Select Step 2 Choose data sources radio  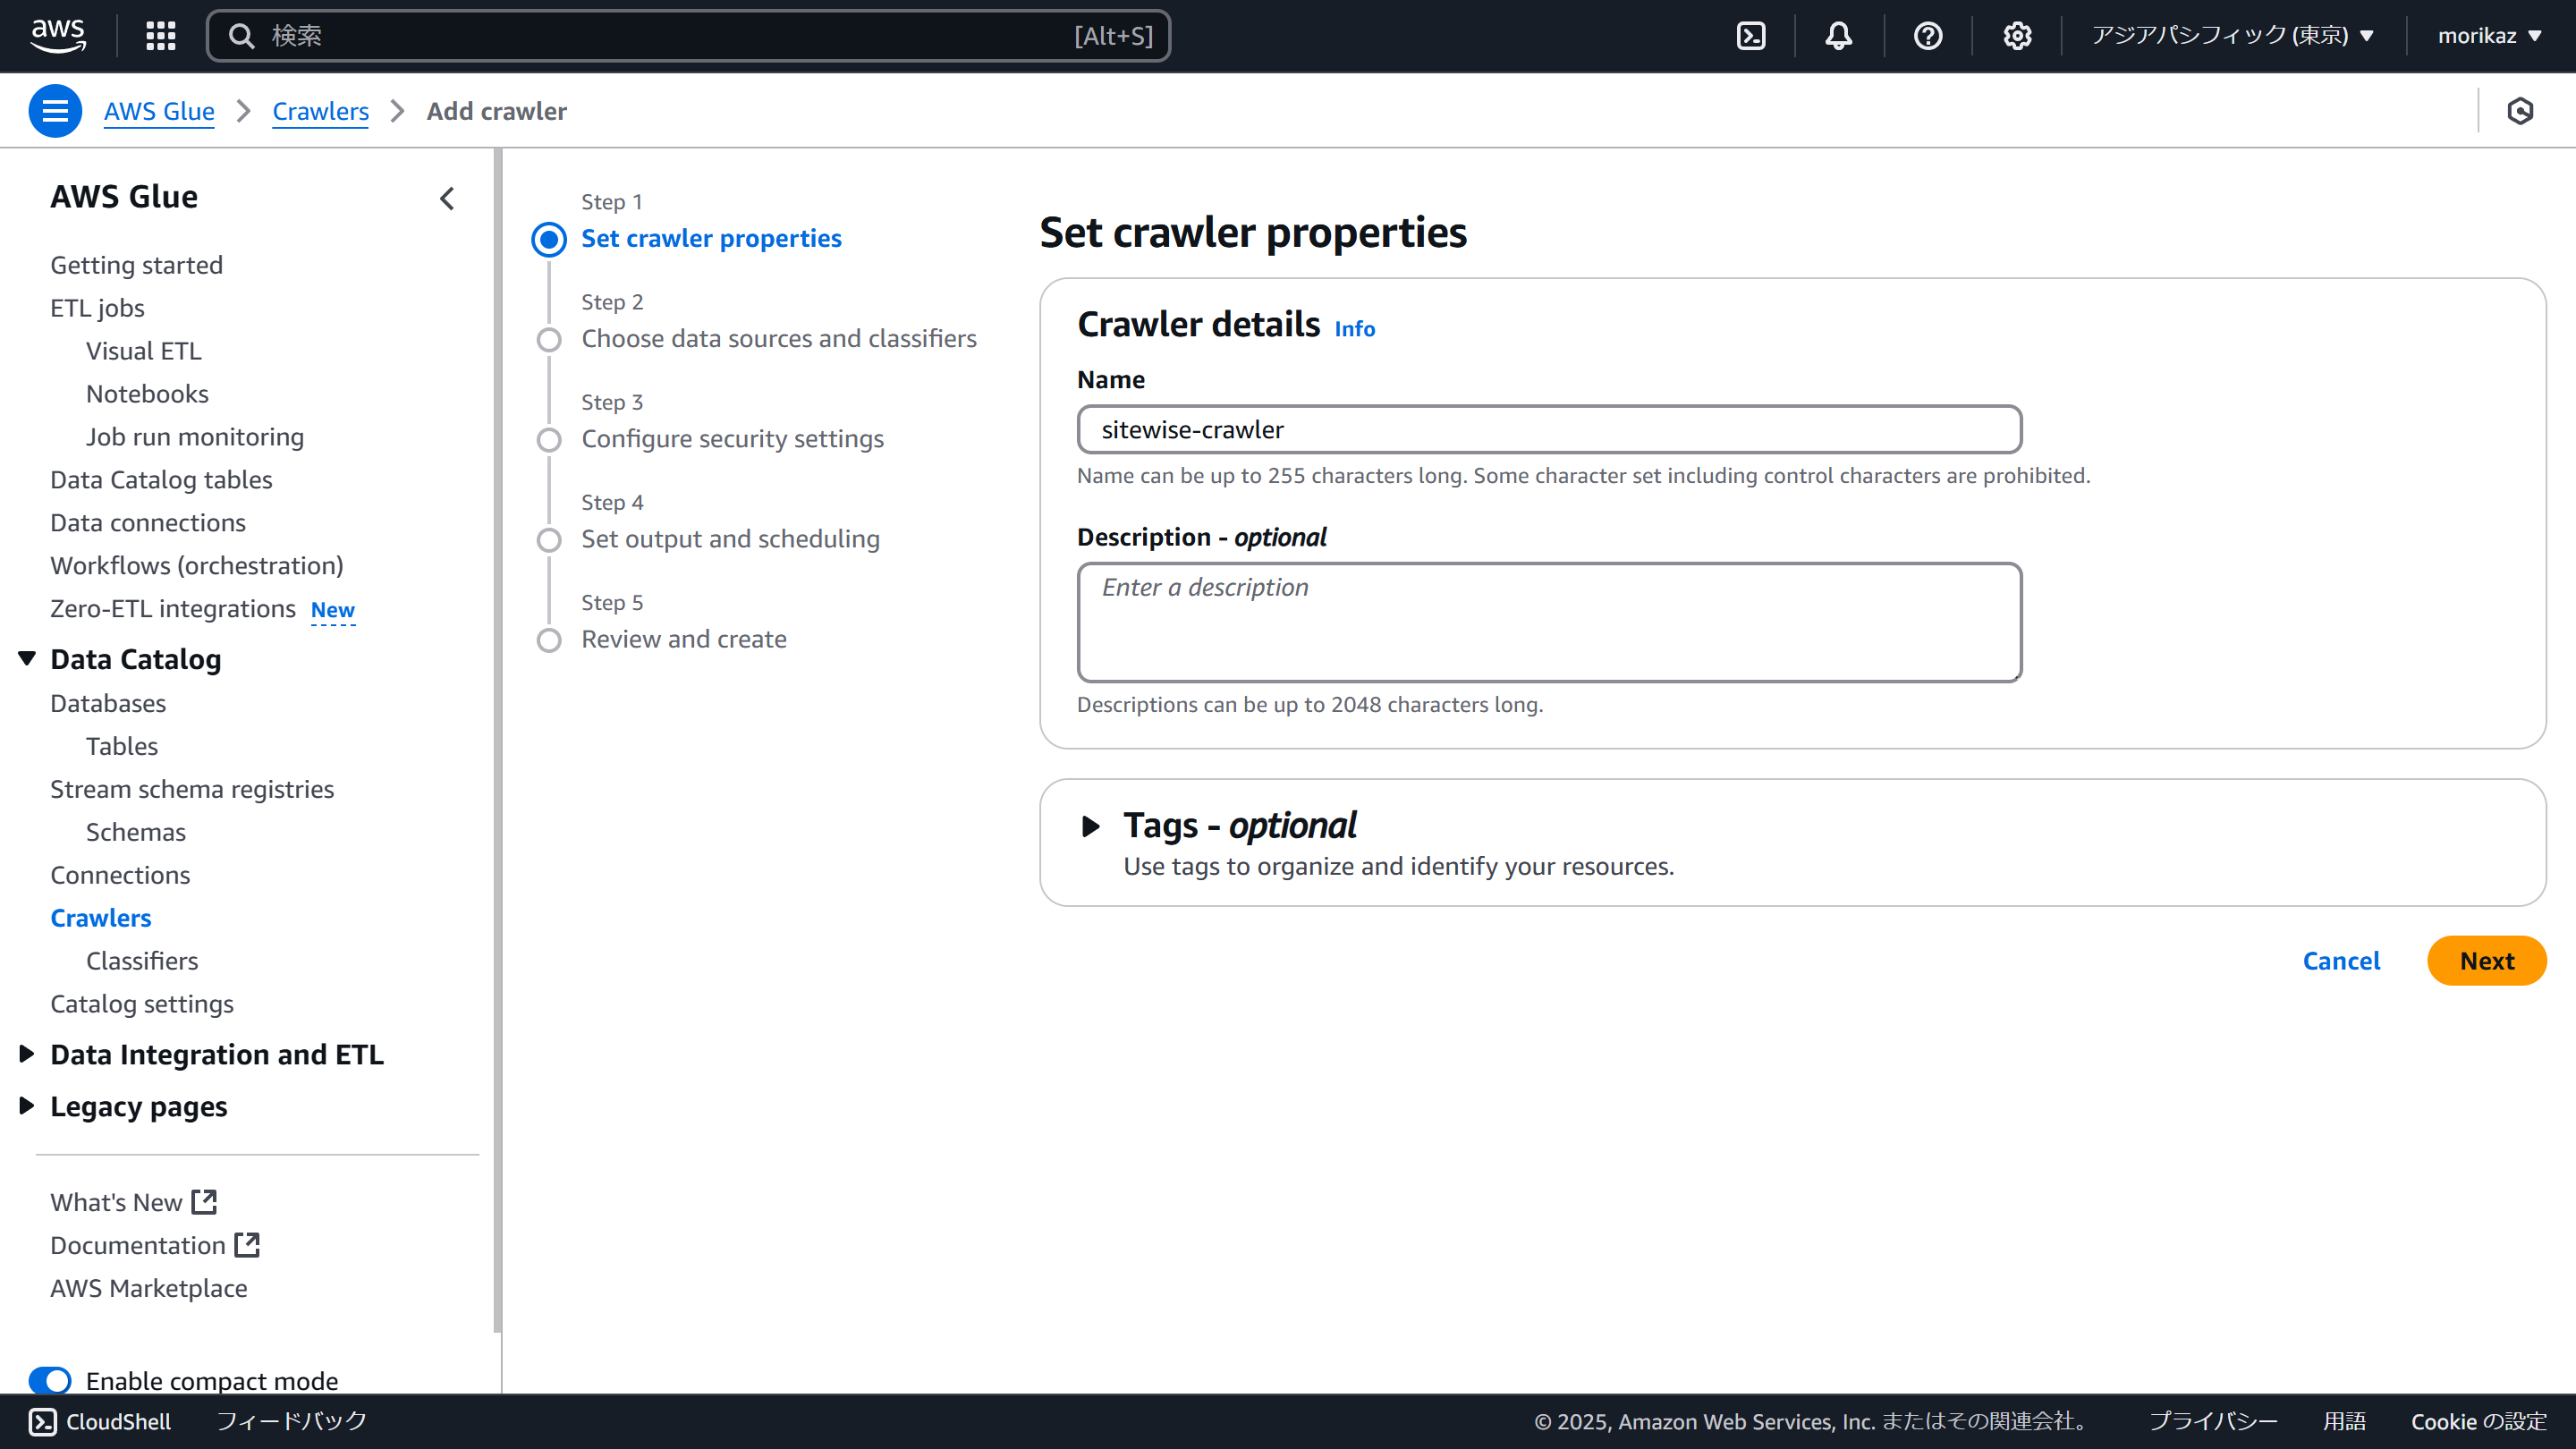(549, 339)
